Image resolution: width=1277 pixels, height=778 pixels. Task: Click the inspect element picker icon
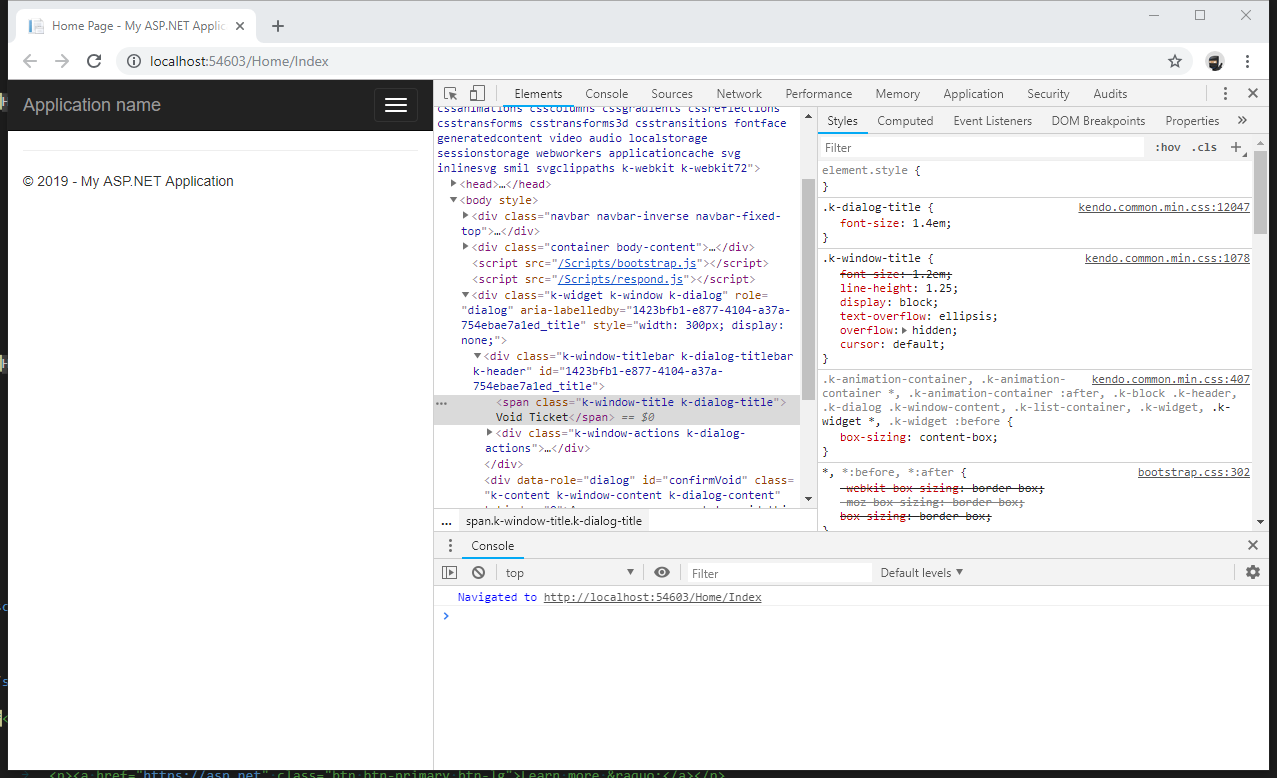pyautogui.click(x=451, y=93)
